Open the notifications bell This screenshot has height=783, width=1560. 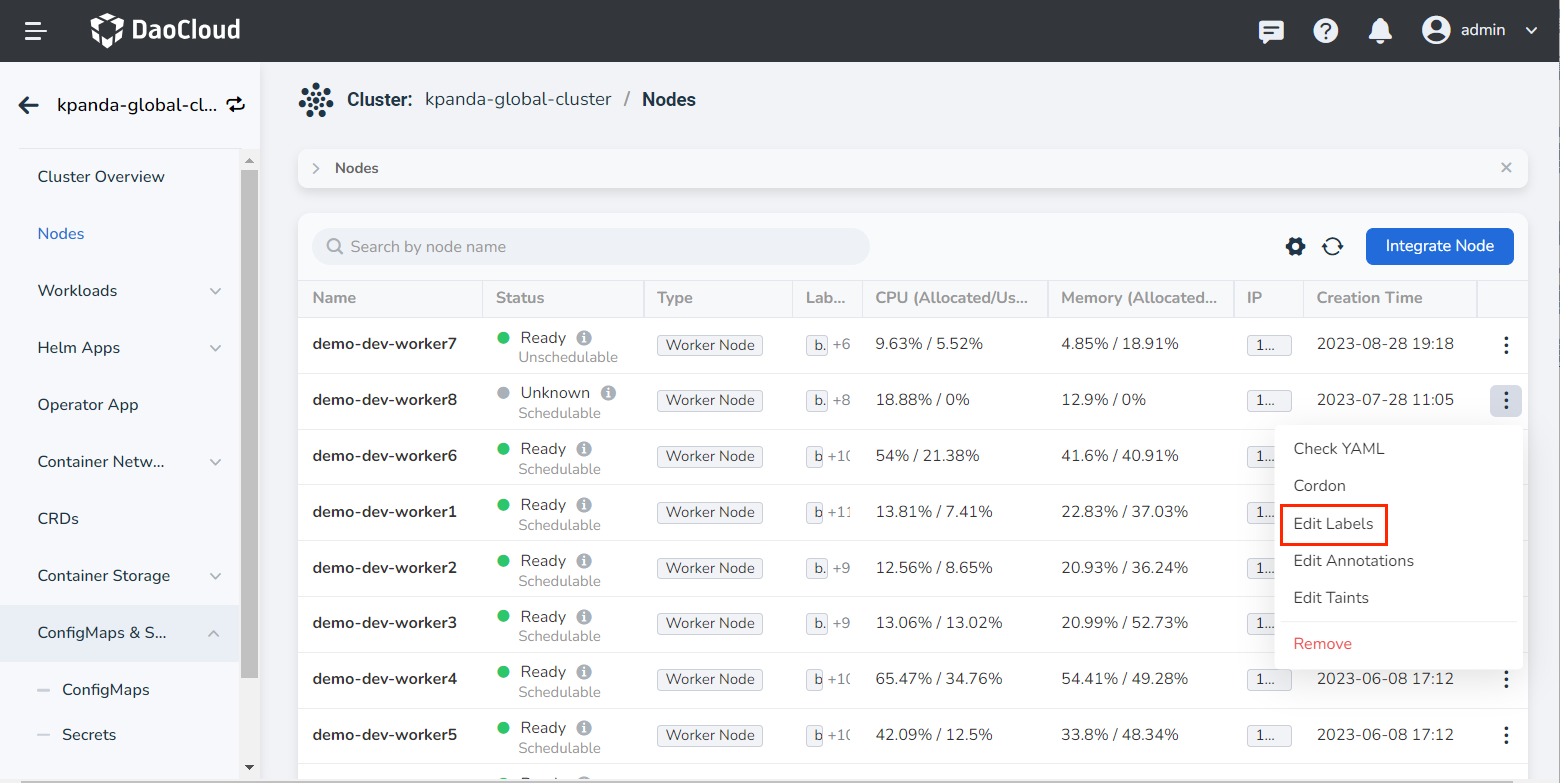[1380, 31]
